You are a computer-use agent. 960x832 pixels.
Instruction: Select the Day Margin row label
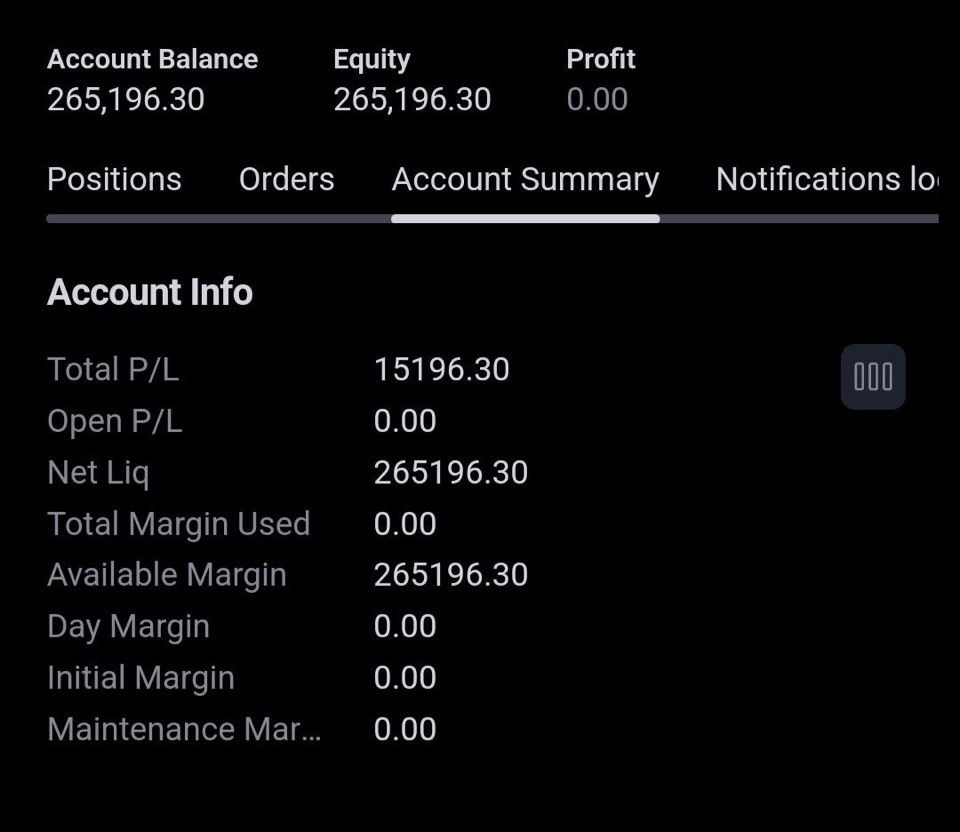pos(129,627)
